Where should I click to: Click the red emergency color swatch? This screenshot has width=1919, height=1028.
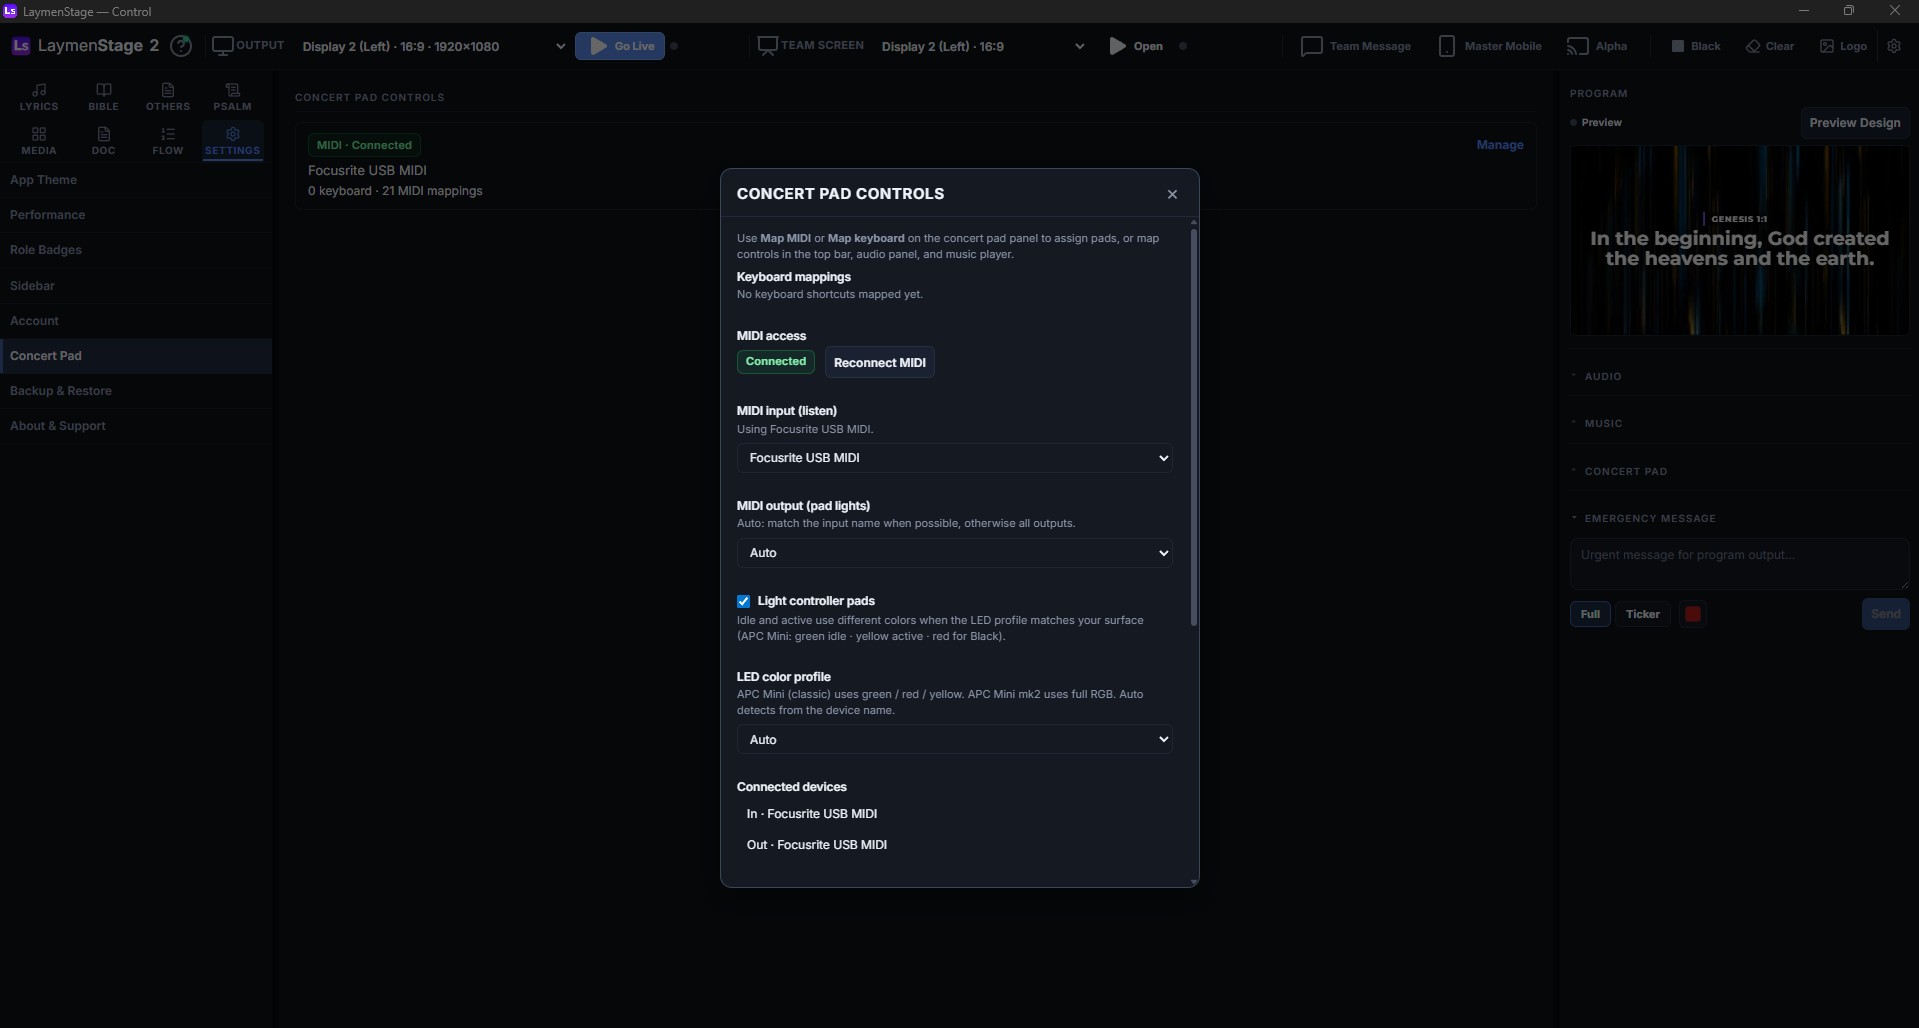(1693, 614)
